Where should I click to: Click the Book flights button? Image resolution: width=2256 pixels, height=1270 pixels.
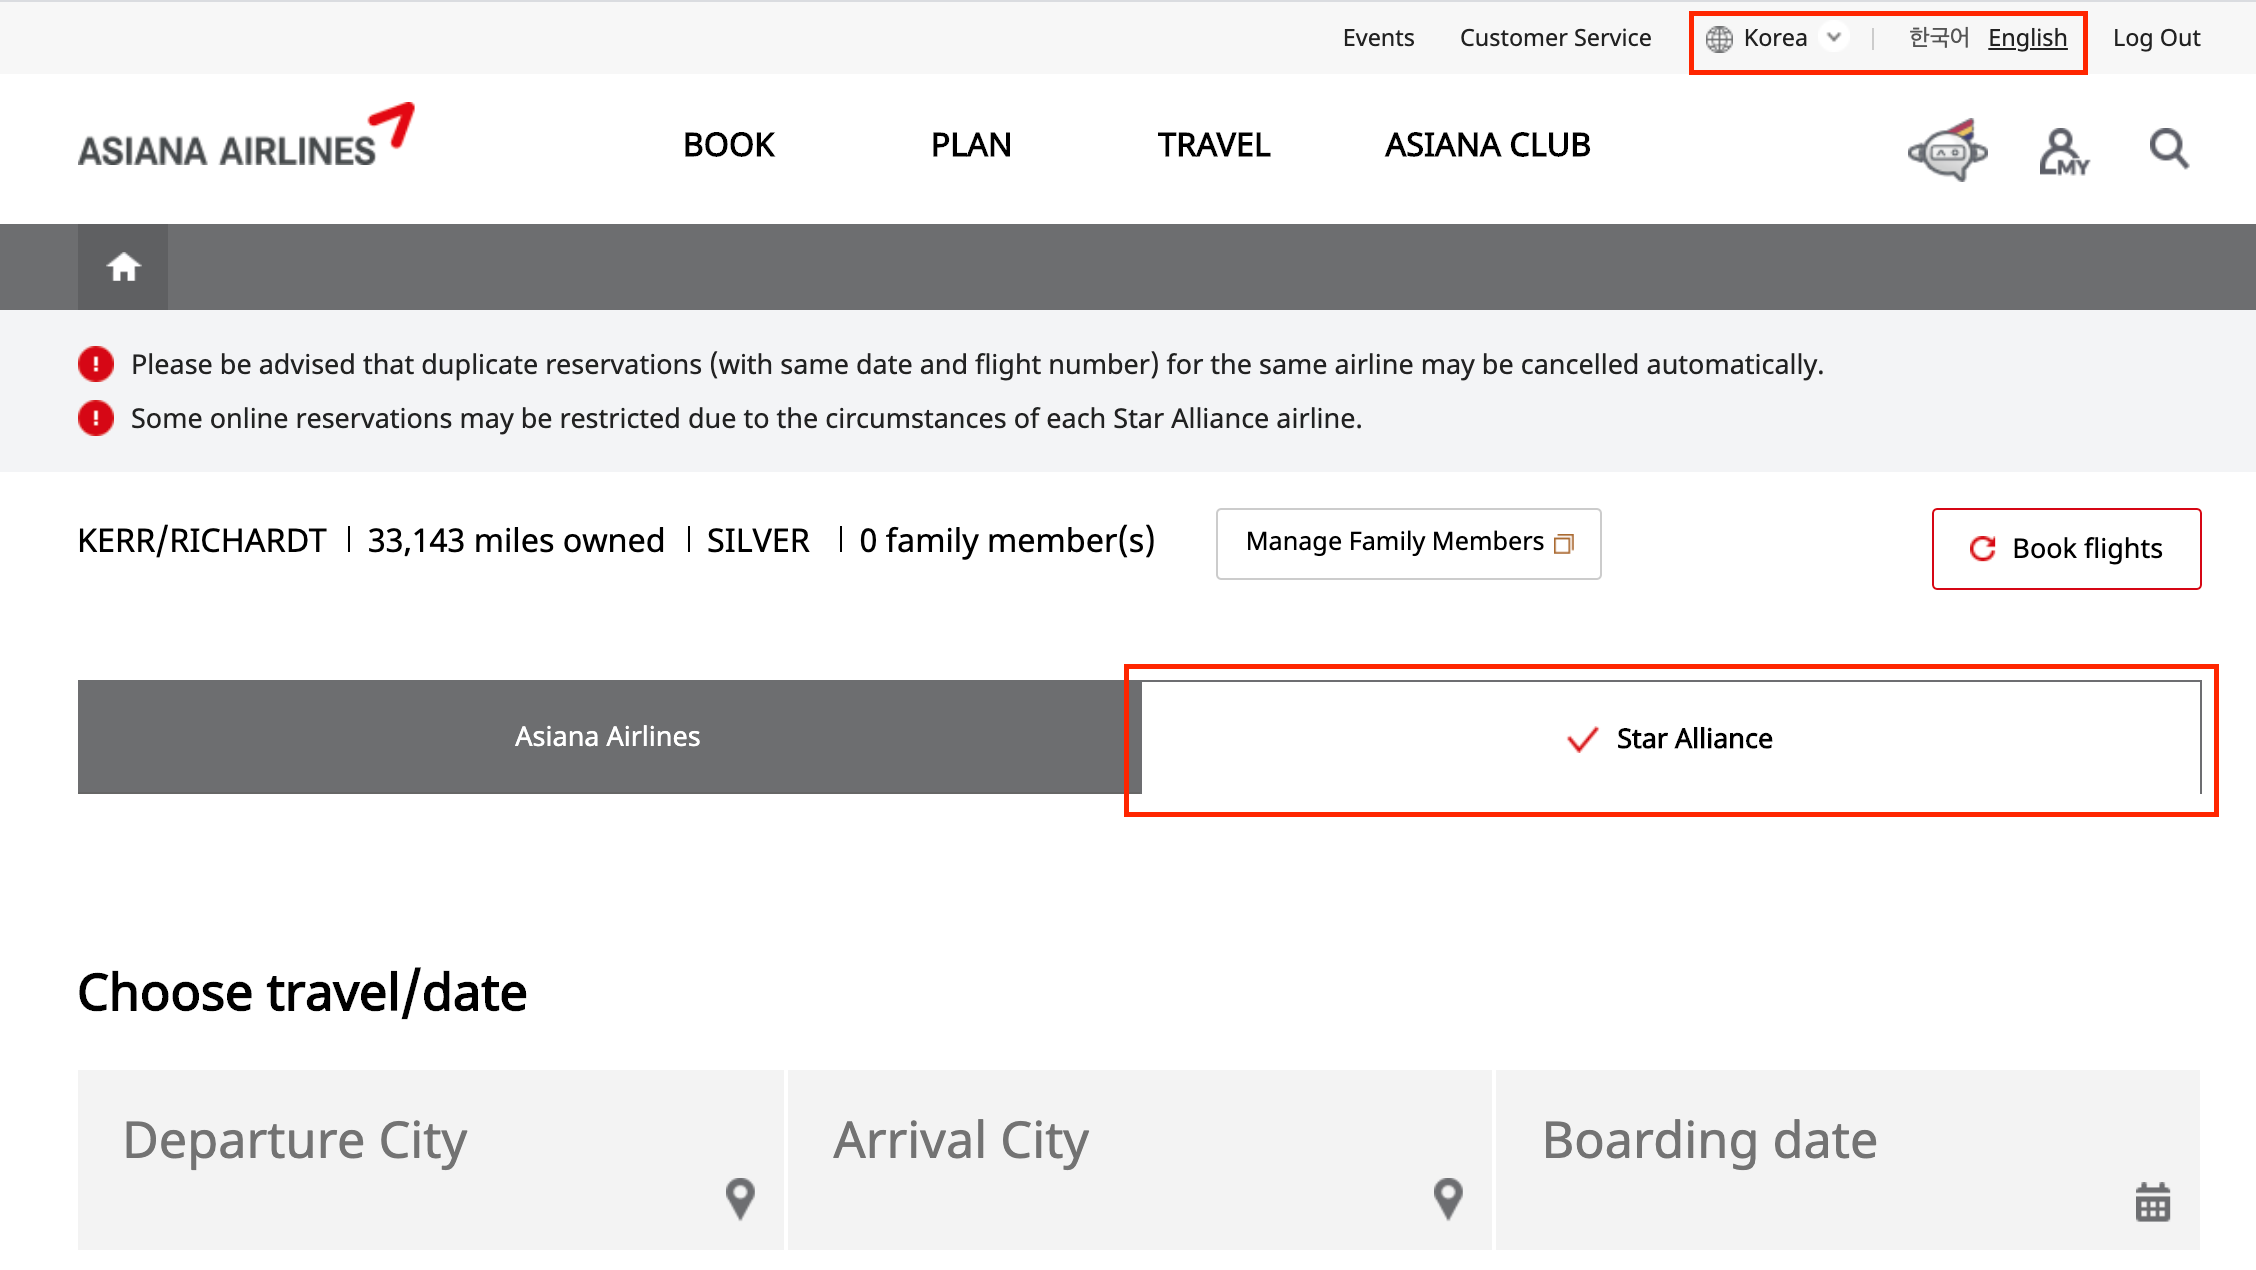[x=2066, y=549]
